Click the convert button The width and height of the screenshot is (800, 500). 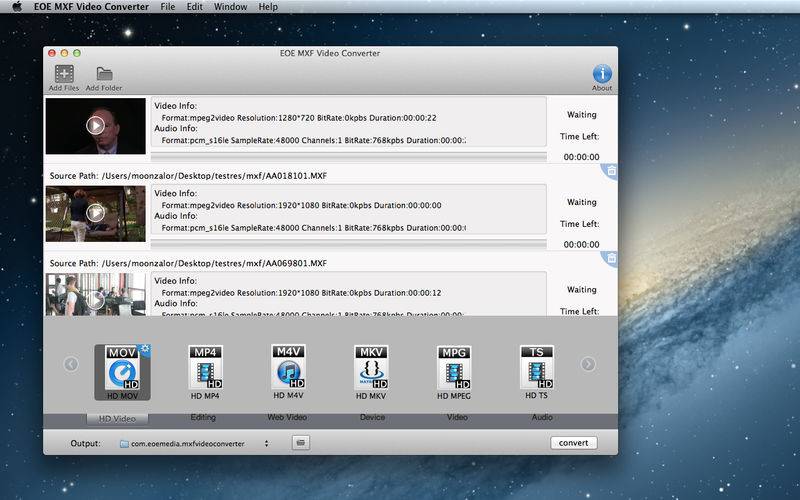pos(573,443)
